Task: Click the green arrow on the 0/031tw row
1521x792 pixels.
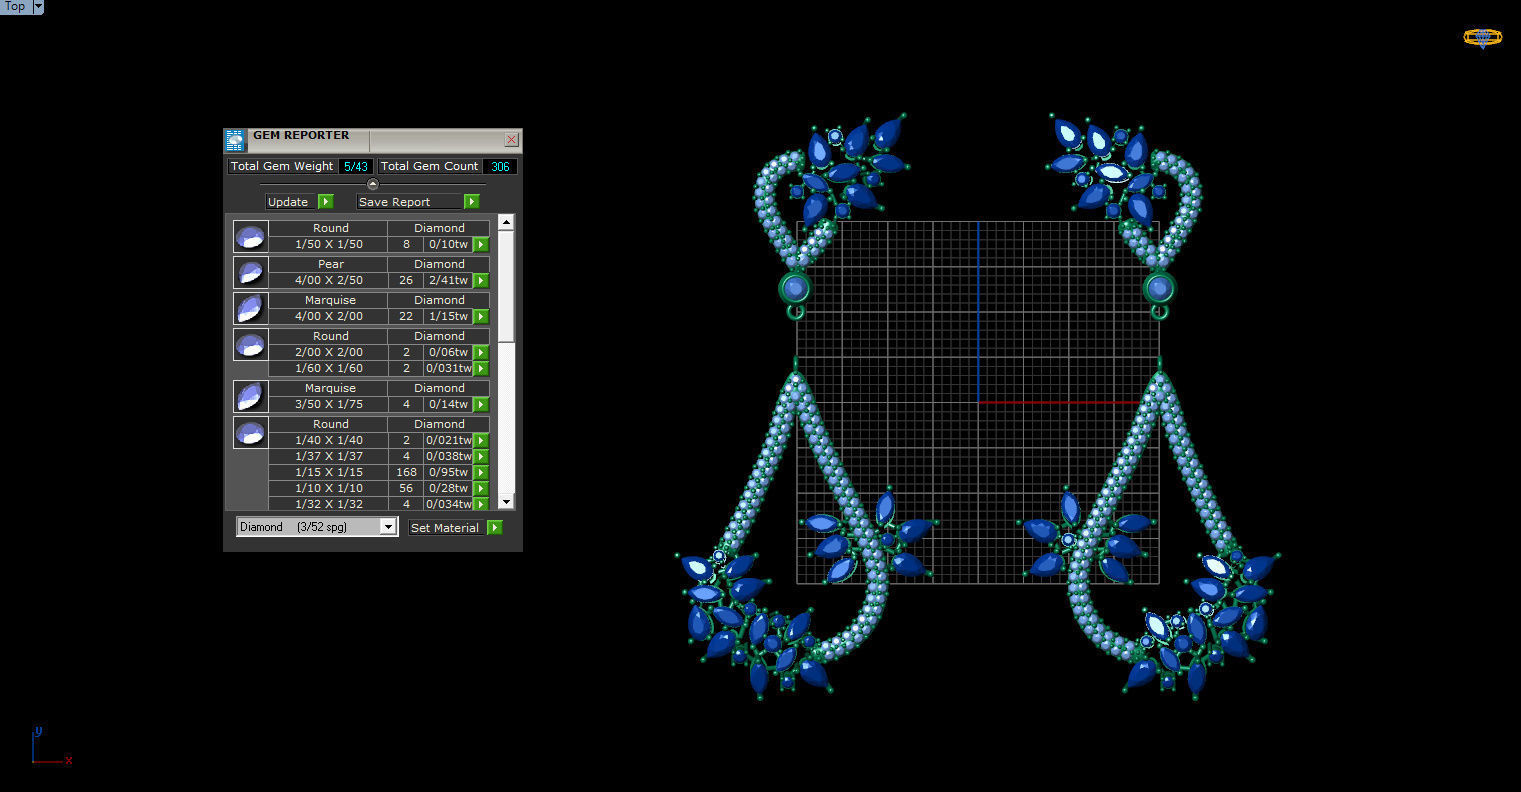Action: [x=481, y=368]
